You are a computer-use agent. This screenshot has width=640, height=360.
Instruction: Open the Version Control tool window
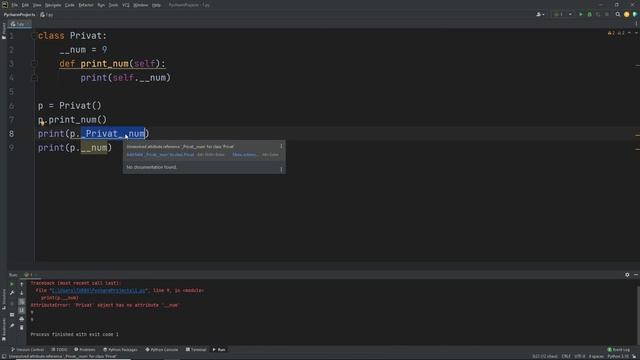point(27,350)
